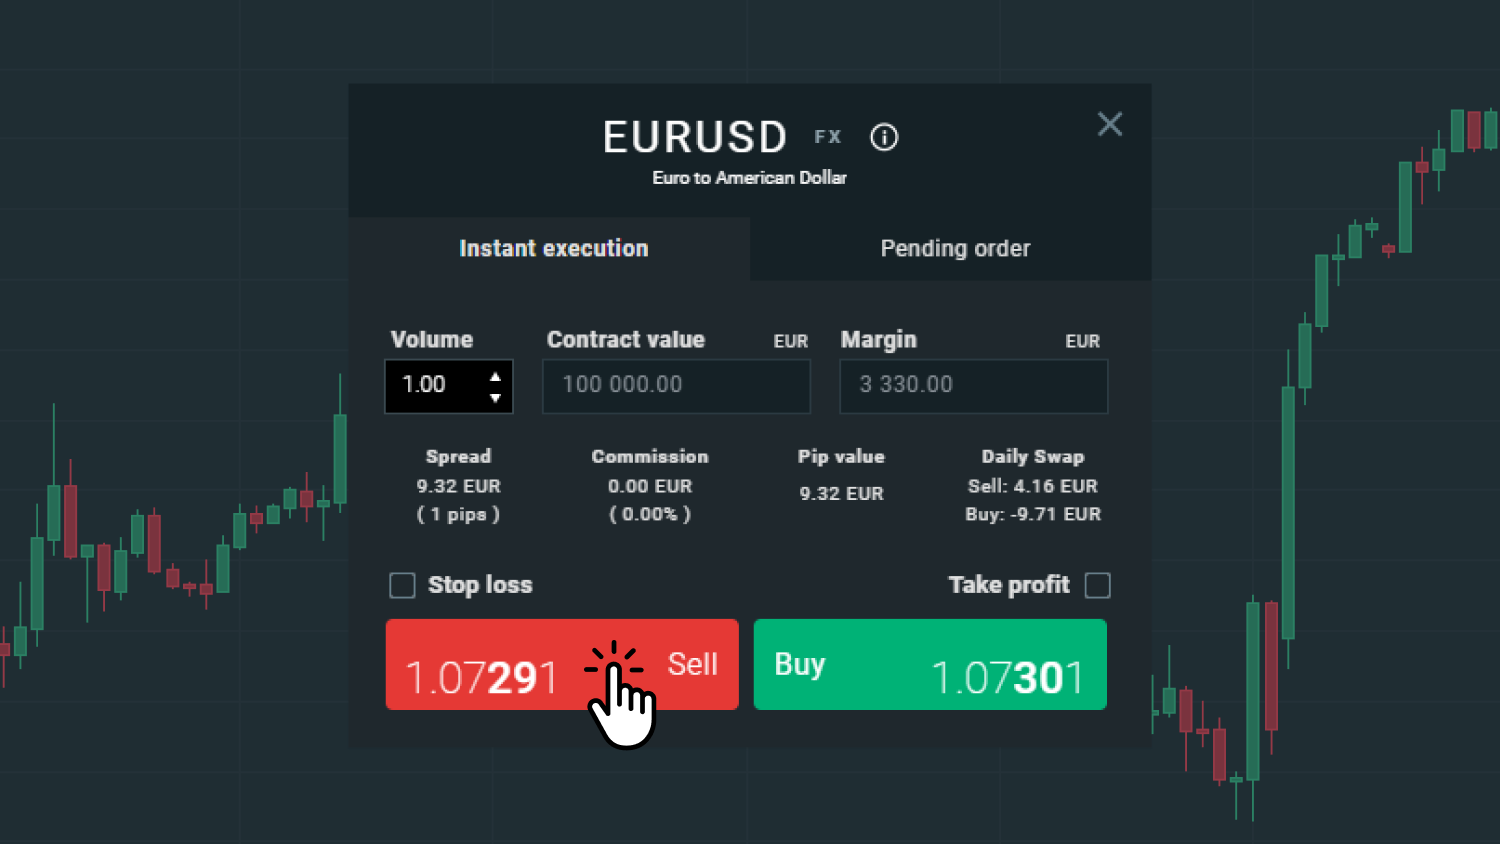This screenshot has height=844, width=1500.
Task: Switch to the Pending order tab
Action: (955, 248)
